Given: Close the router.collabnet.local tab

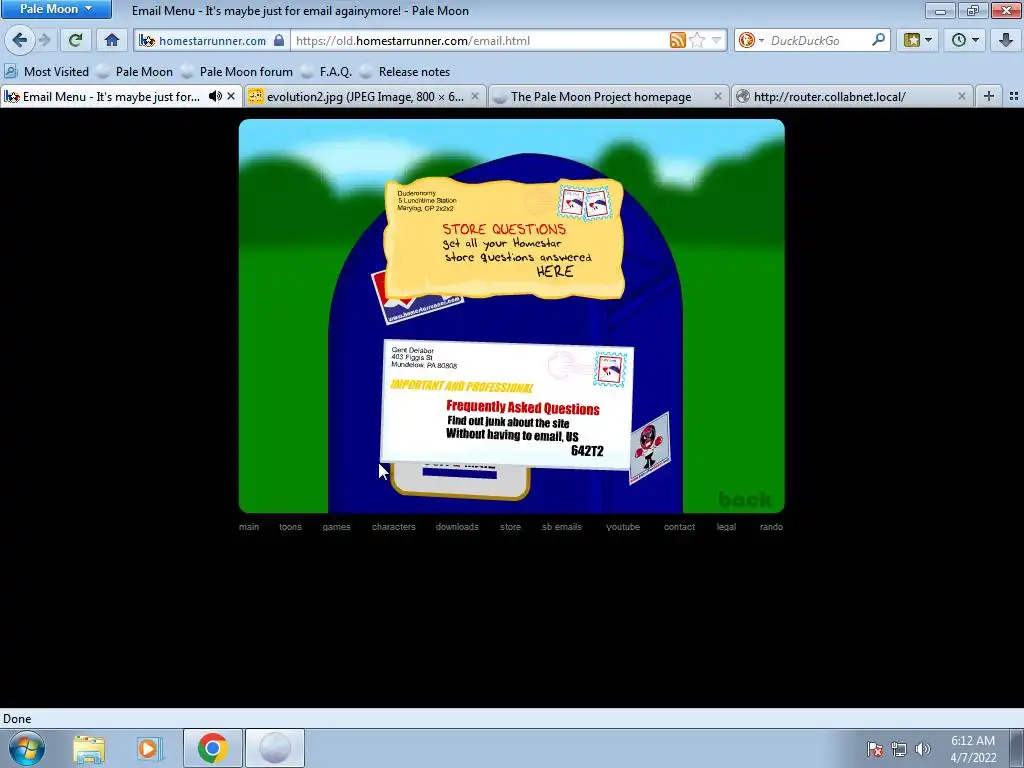Looking at the screenshot, I should (961, 97).
